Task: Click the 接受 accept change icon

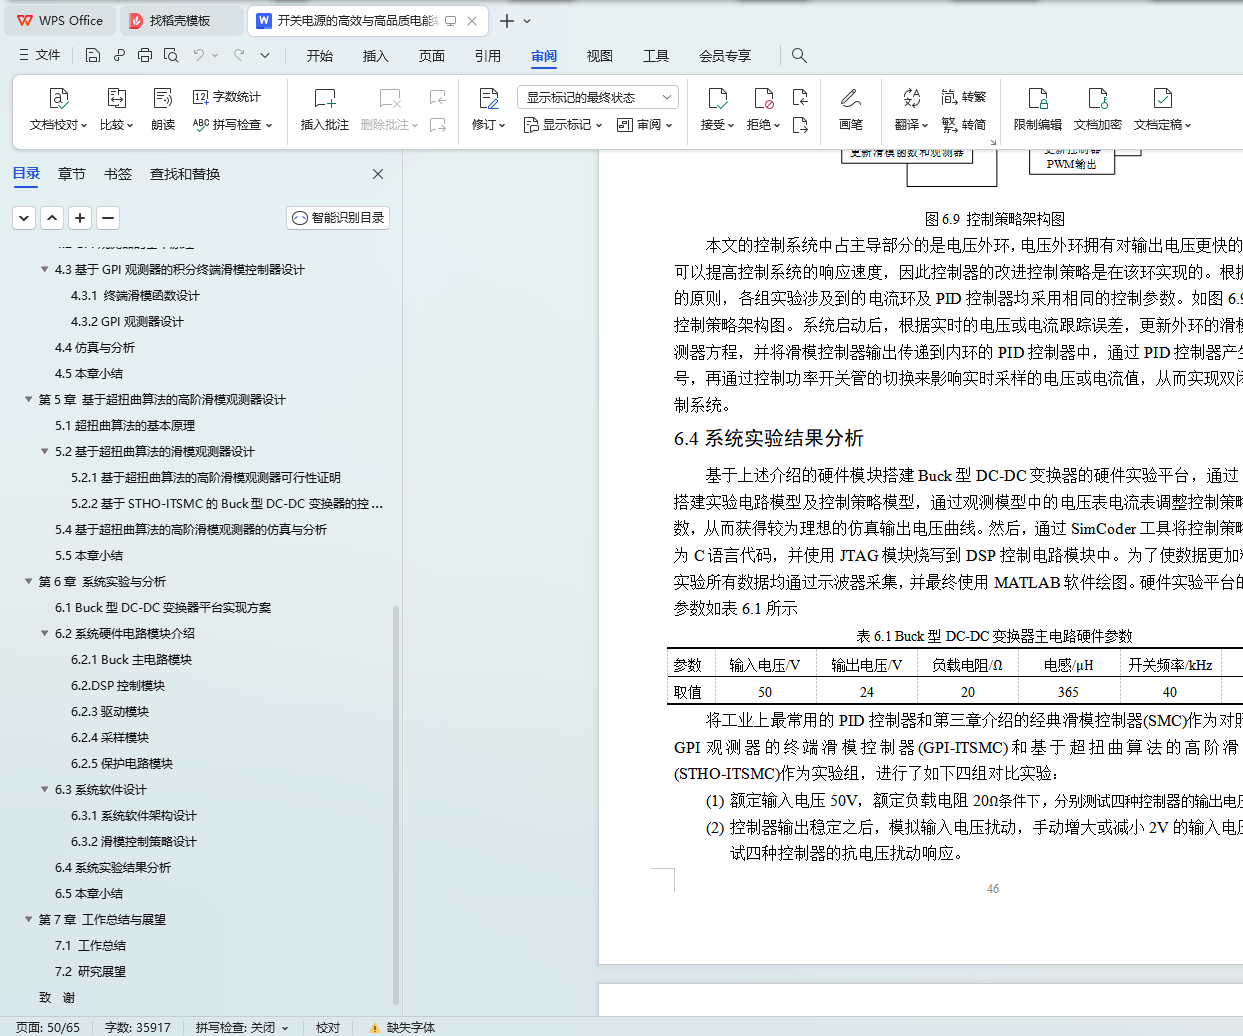Action: [x=717, y=99]
